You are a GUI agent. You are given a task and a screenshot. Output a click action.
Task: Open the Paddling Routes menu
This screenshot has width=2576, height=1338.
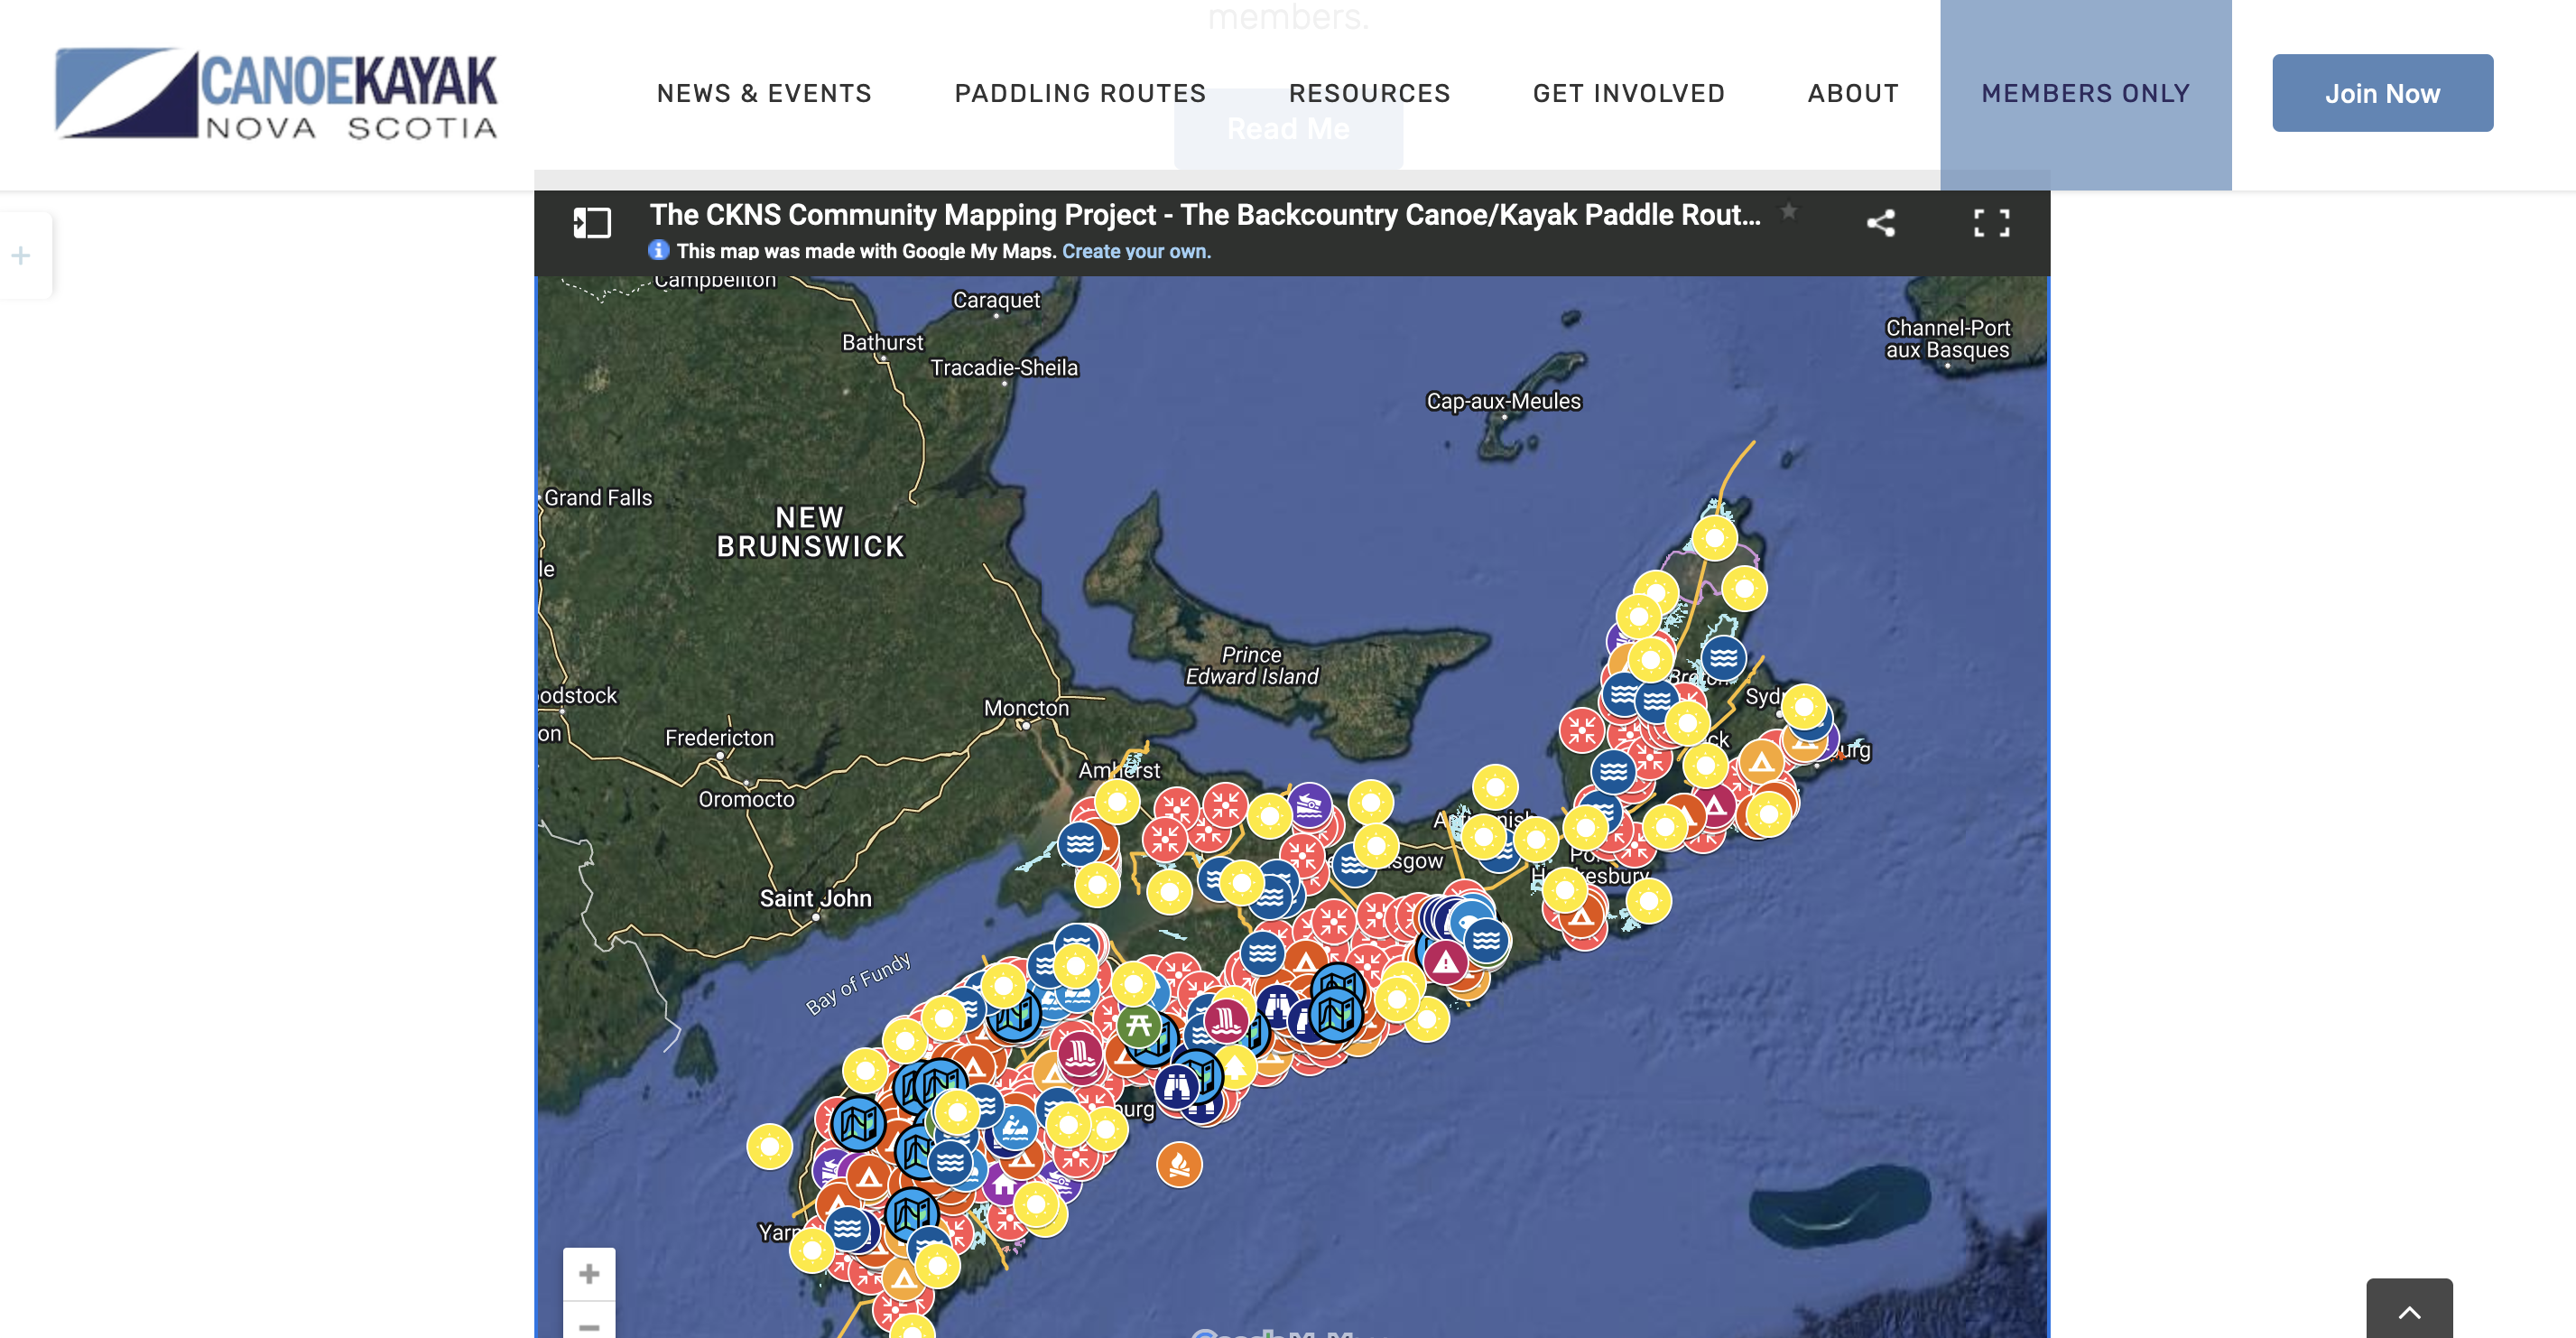coord(1080,93)
